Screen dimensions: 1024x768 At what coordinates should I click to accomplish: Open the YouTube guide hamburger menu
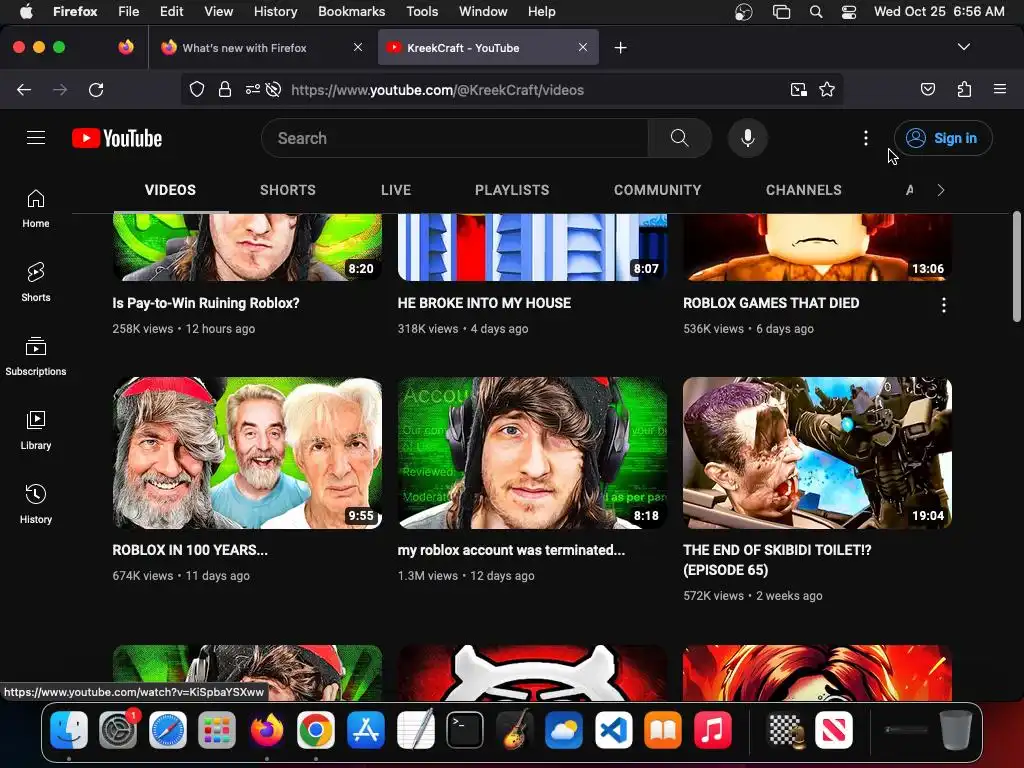pyautogui.click(x=36, y=138)
